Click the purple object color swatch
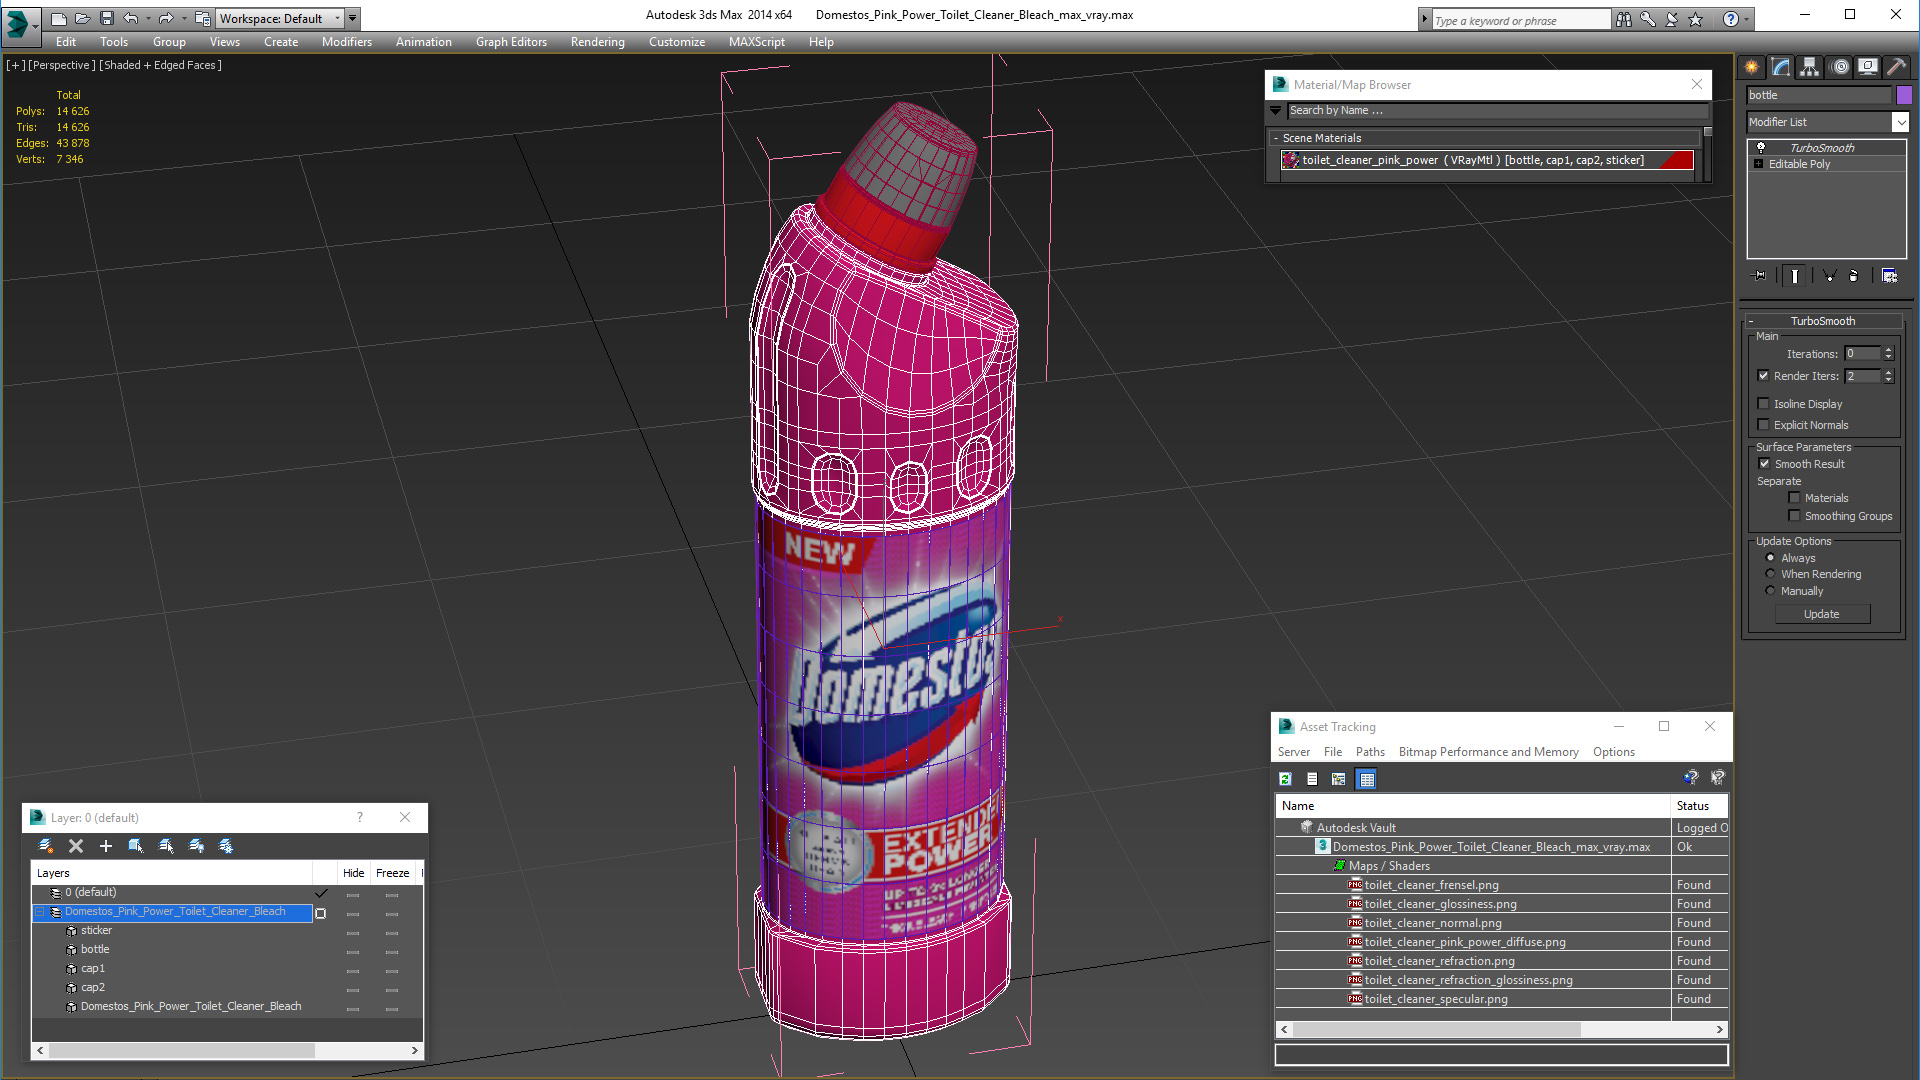 pos(1904,95)
